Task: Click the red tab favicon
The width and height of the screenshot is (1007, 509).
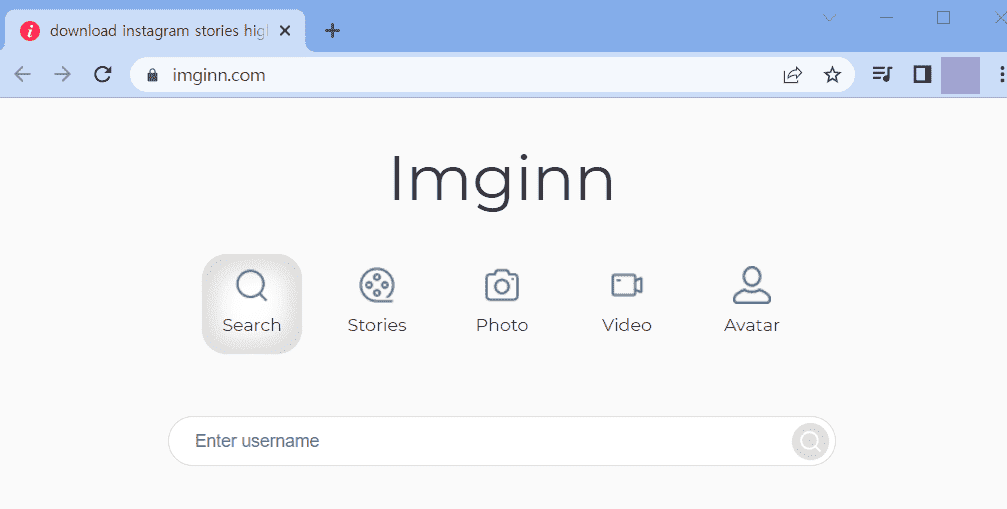Action: (x=30, y=31)
